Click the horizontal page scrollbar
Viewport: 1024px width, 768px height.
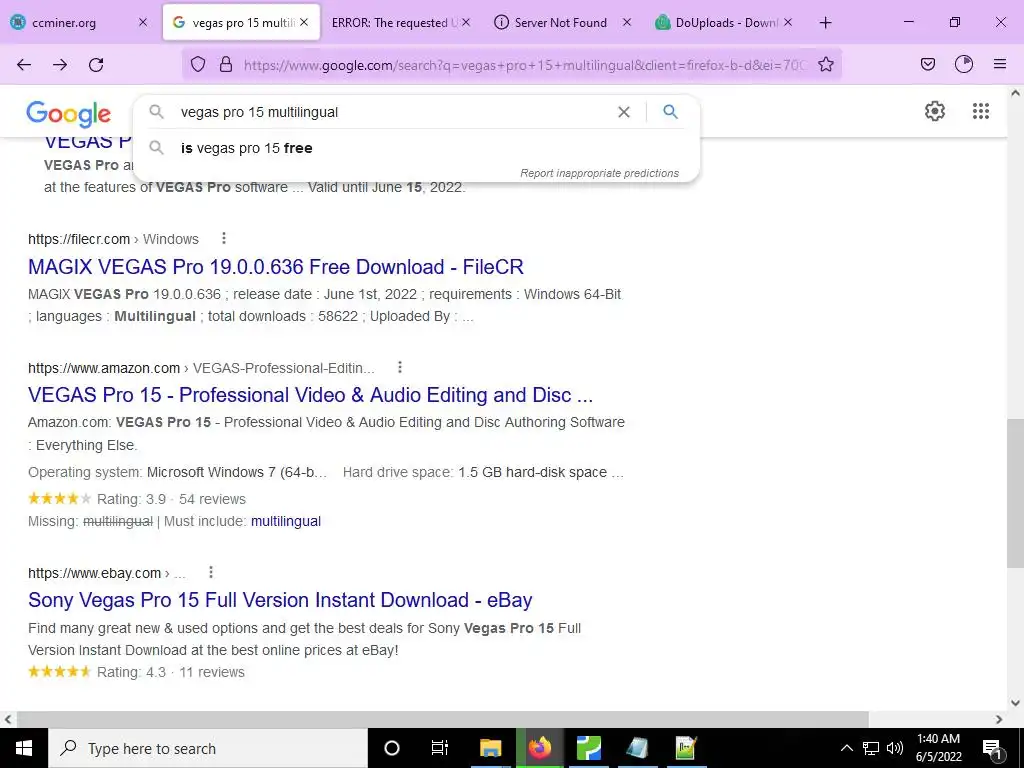click(x=443, y=719)
